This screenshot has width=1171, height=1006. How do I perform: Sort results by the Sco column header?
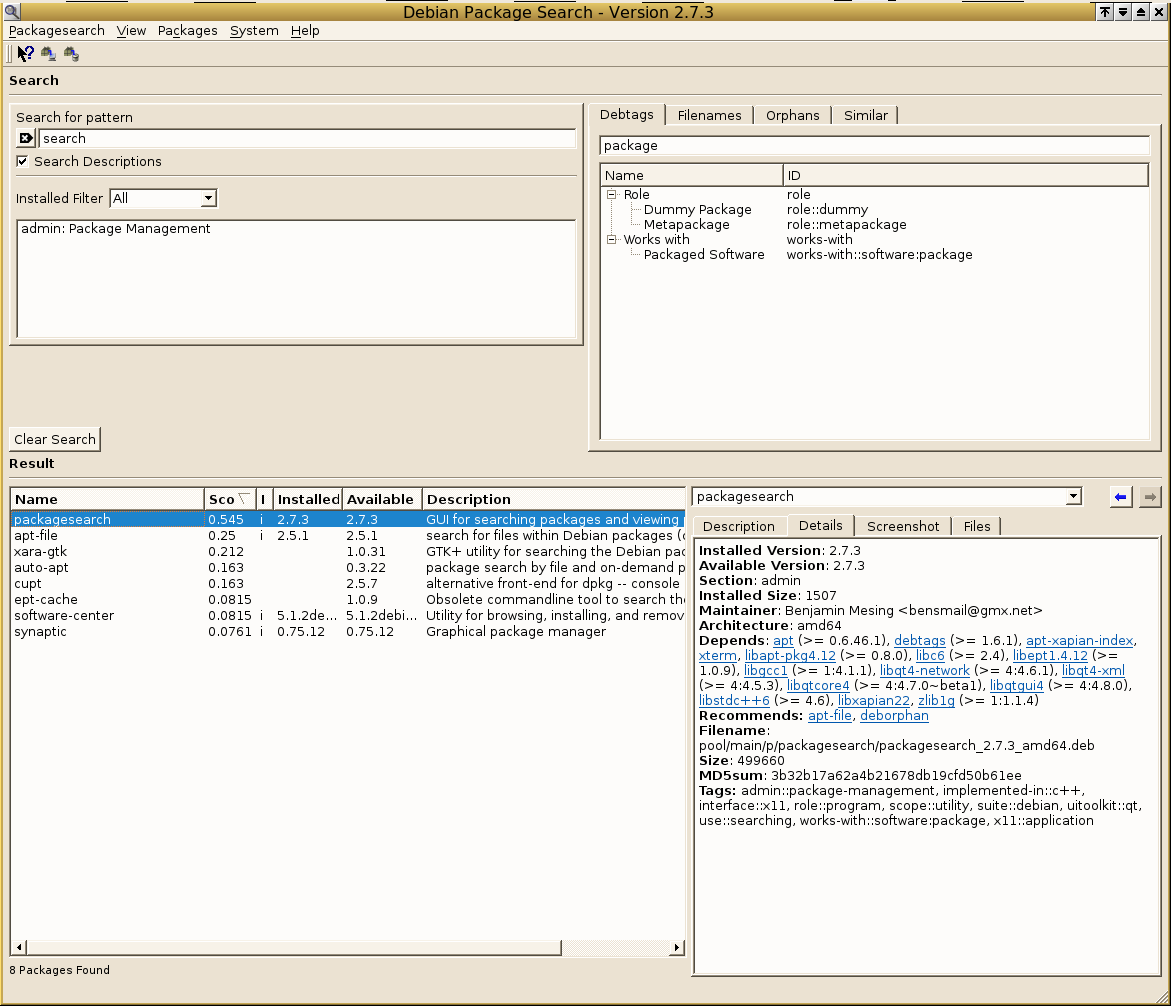coord(229,499)
